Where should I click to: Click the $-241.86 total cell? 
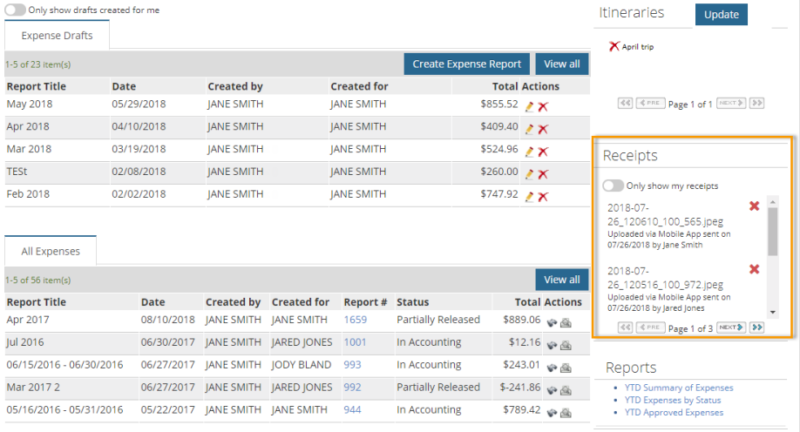click(x=520, y=387)
